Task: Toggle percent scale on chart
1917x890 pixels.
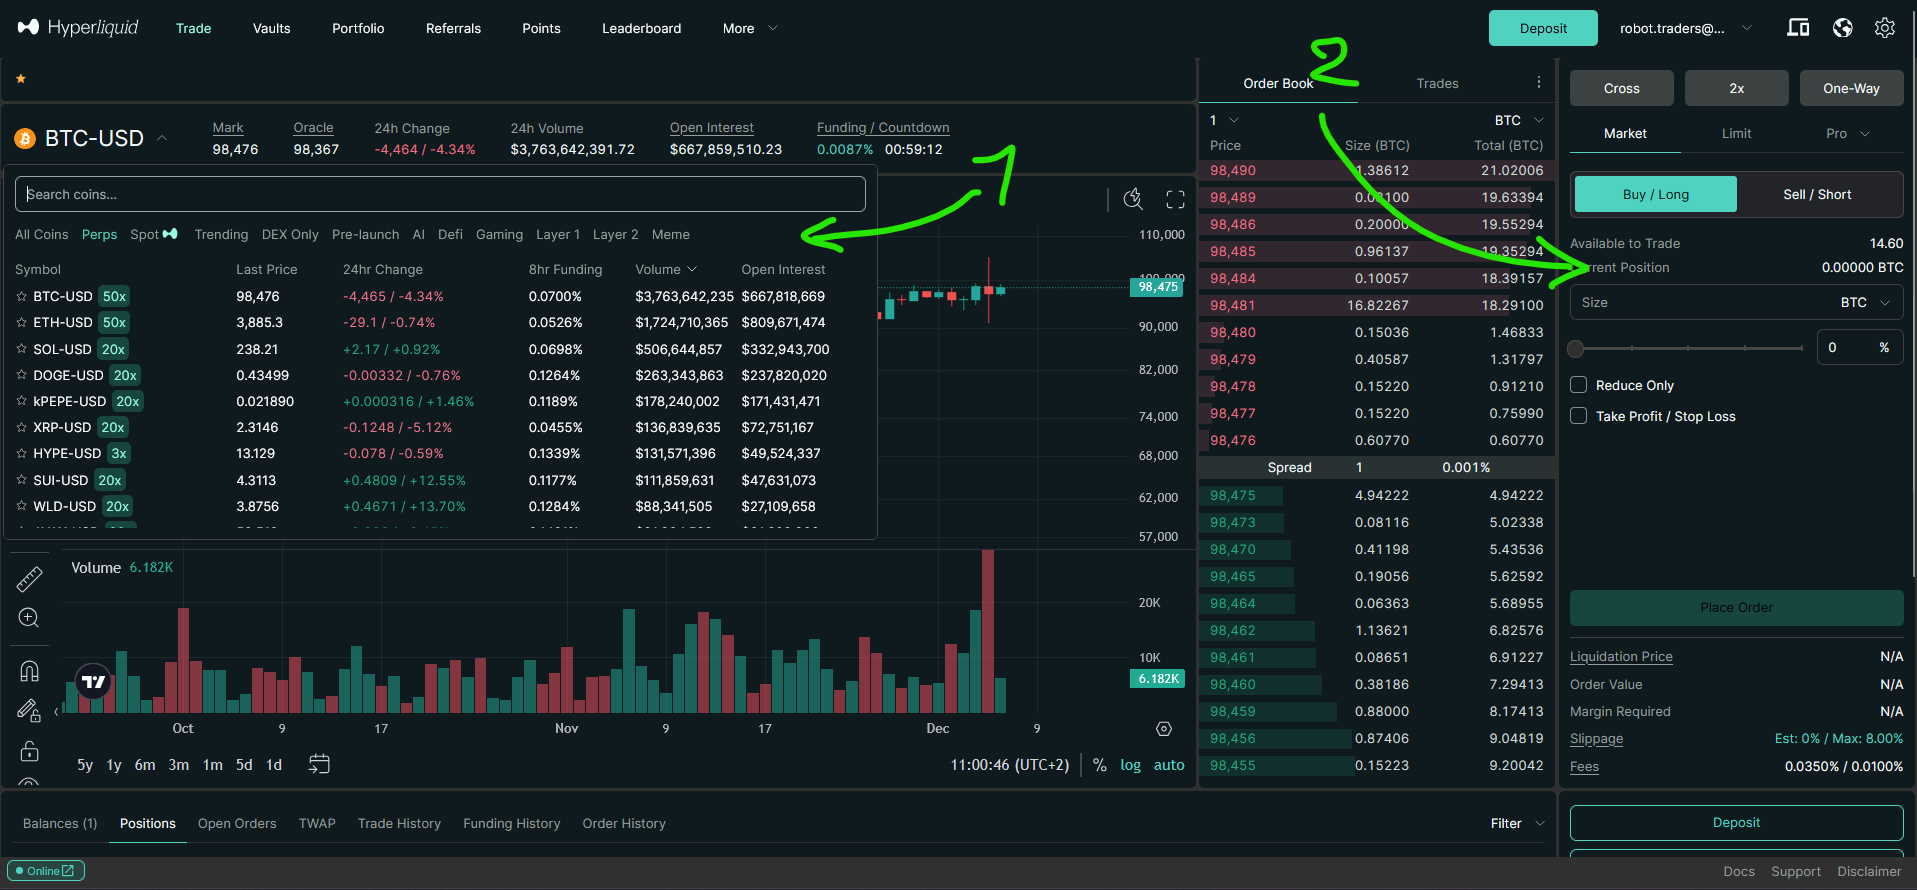Action: pyautogui.click(x=1100, y=765)
